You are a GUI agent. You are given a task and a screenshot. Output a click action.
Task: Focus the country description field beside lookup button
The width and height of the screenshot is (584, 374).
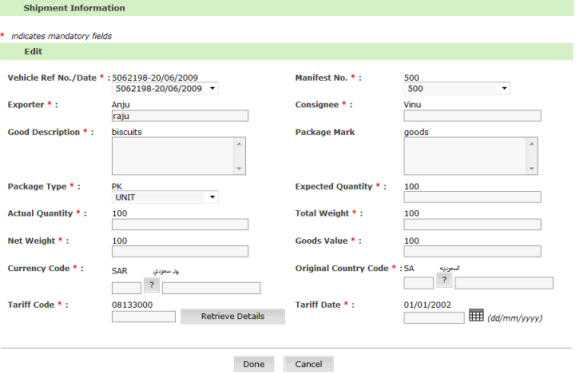pyautogui.click(x=504, y=283)
